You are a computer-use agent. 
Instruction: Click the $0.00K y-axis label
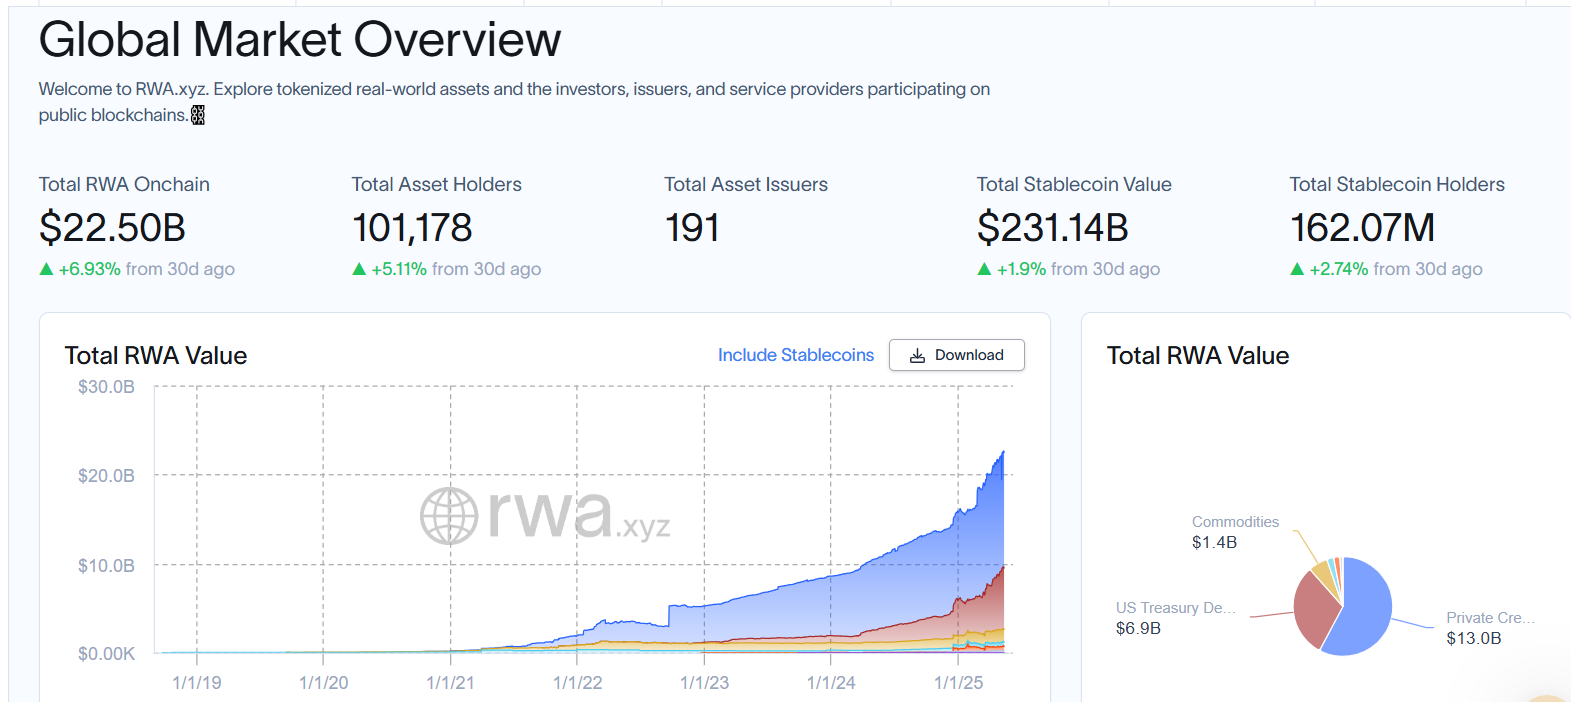coord(106,654)
